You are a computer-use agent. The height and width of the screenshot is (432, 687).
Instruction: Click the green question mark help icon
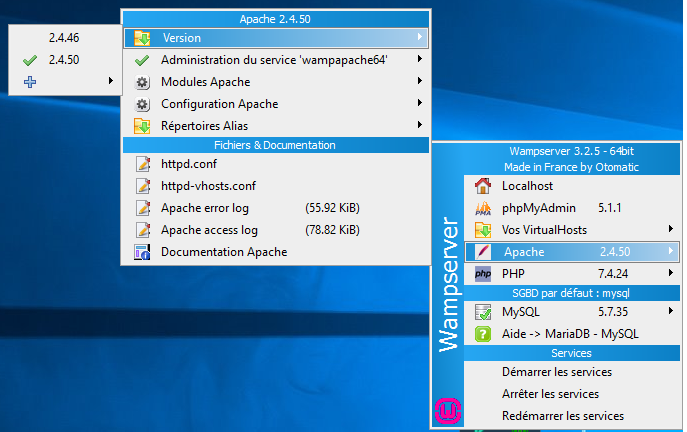tap(483, 334)
